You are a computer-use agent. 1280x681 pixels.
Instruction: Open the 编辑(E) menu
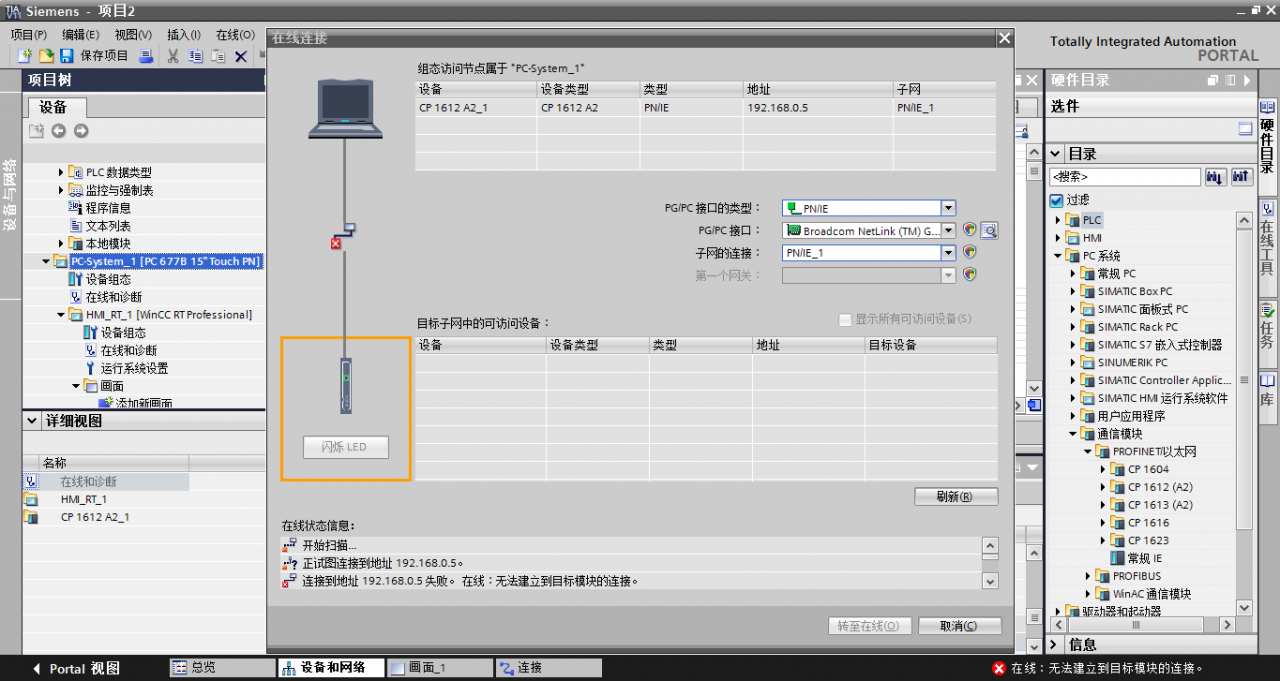point(81,34)
